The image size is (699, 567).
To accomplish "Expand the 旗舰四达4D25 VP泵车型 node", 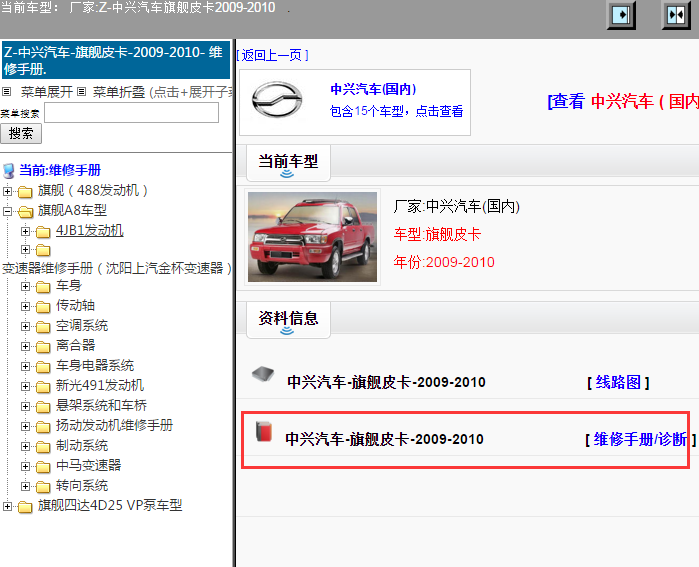I will point(7,506).
